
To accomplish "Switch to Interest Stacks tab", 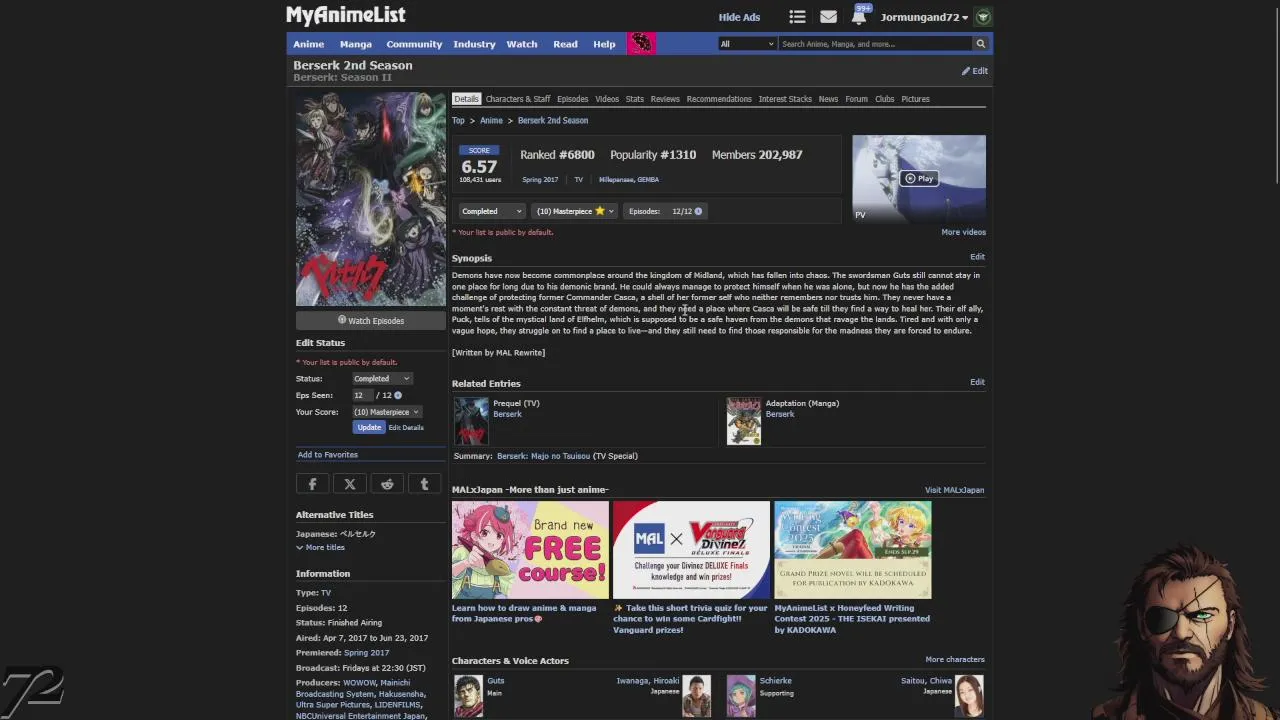I will [x=785, y=99].
